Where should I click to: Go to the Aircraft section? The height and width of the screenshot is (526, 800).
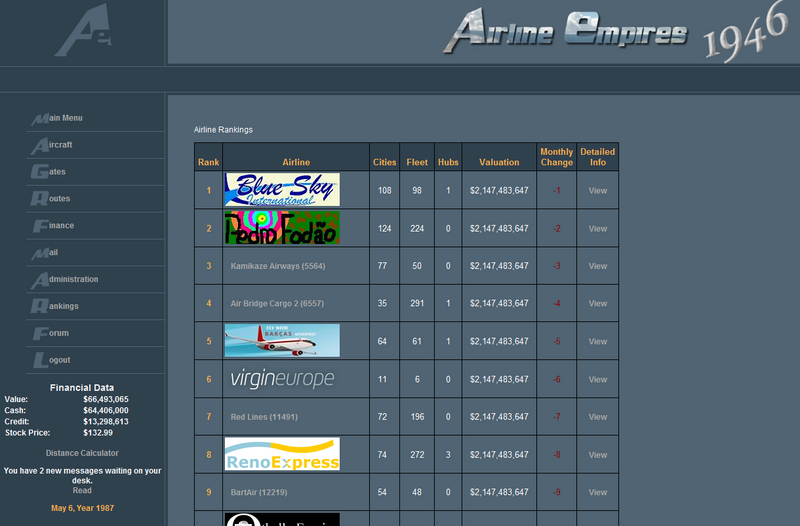(52, 145)
